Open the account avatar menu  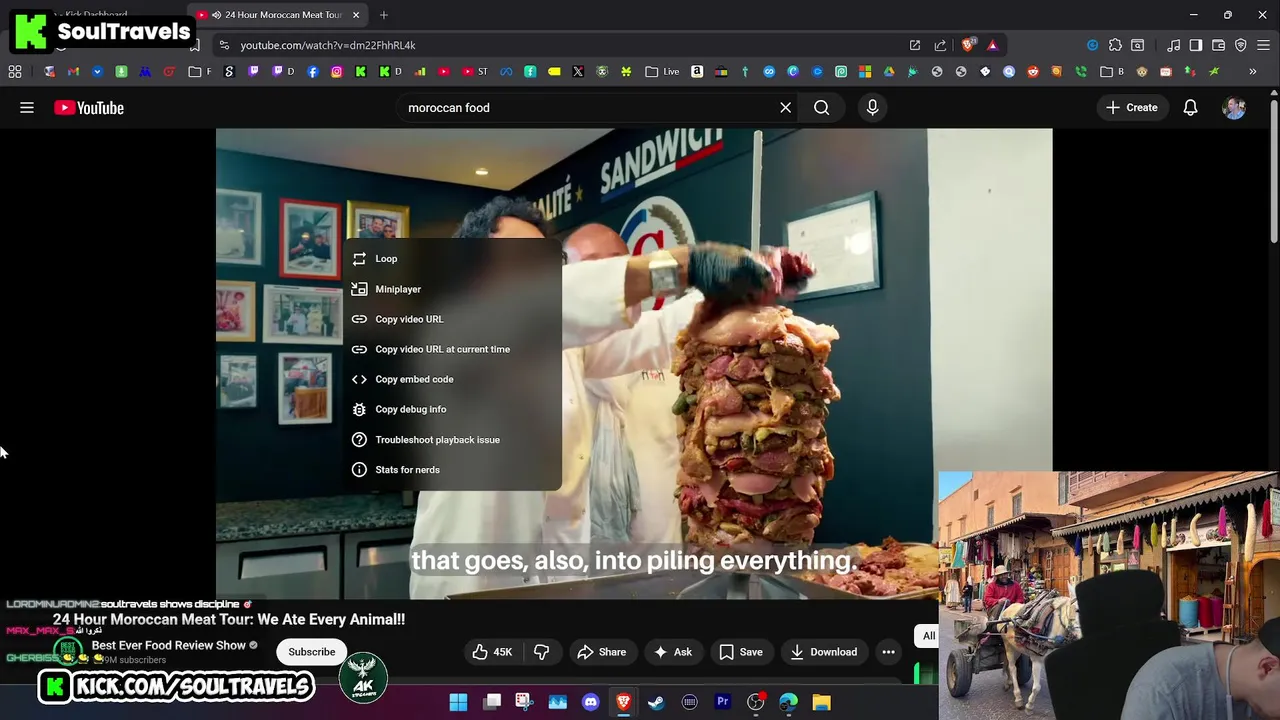click(x=1234, y=107)
